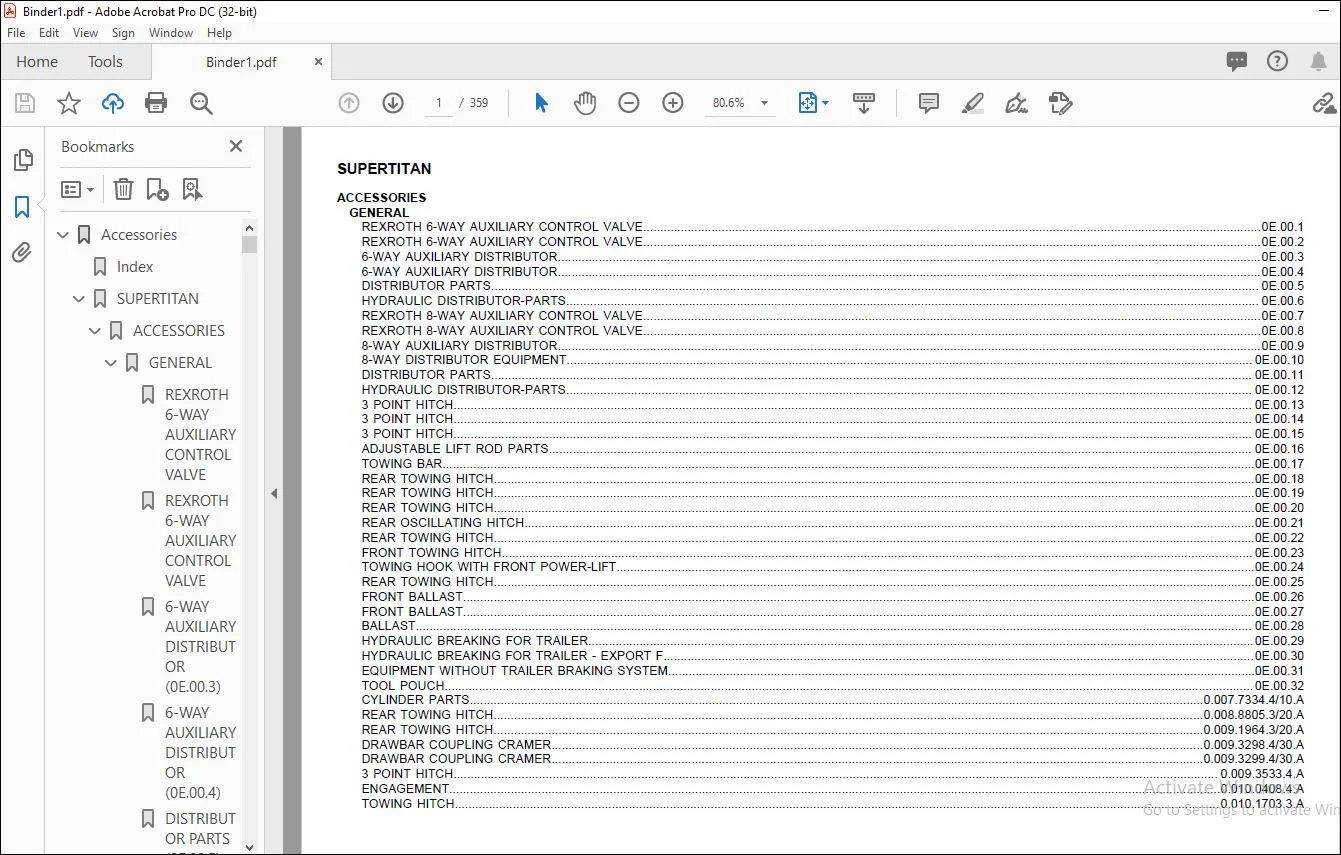Select the Index bookmark
Screen dimensions: 1341x855
135,267
